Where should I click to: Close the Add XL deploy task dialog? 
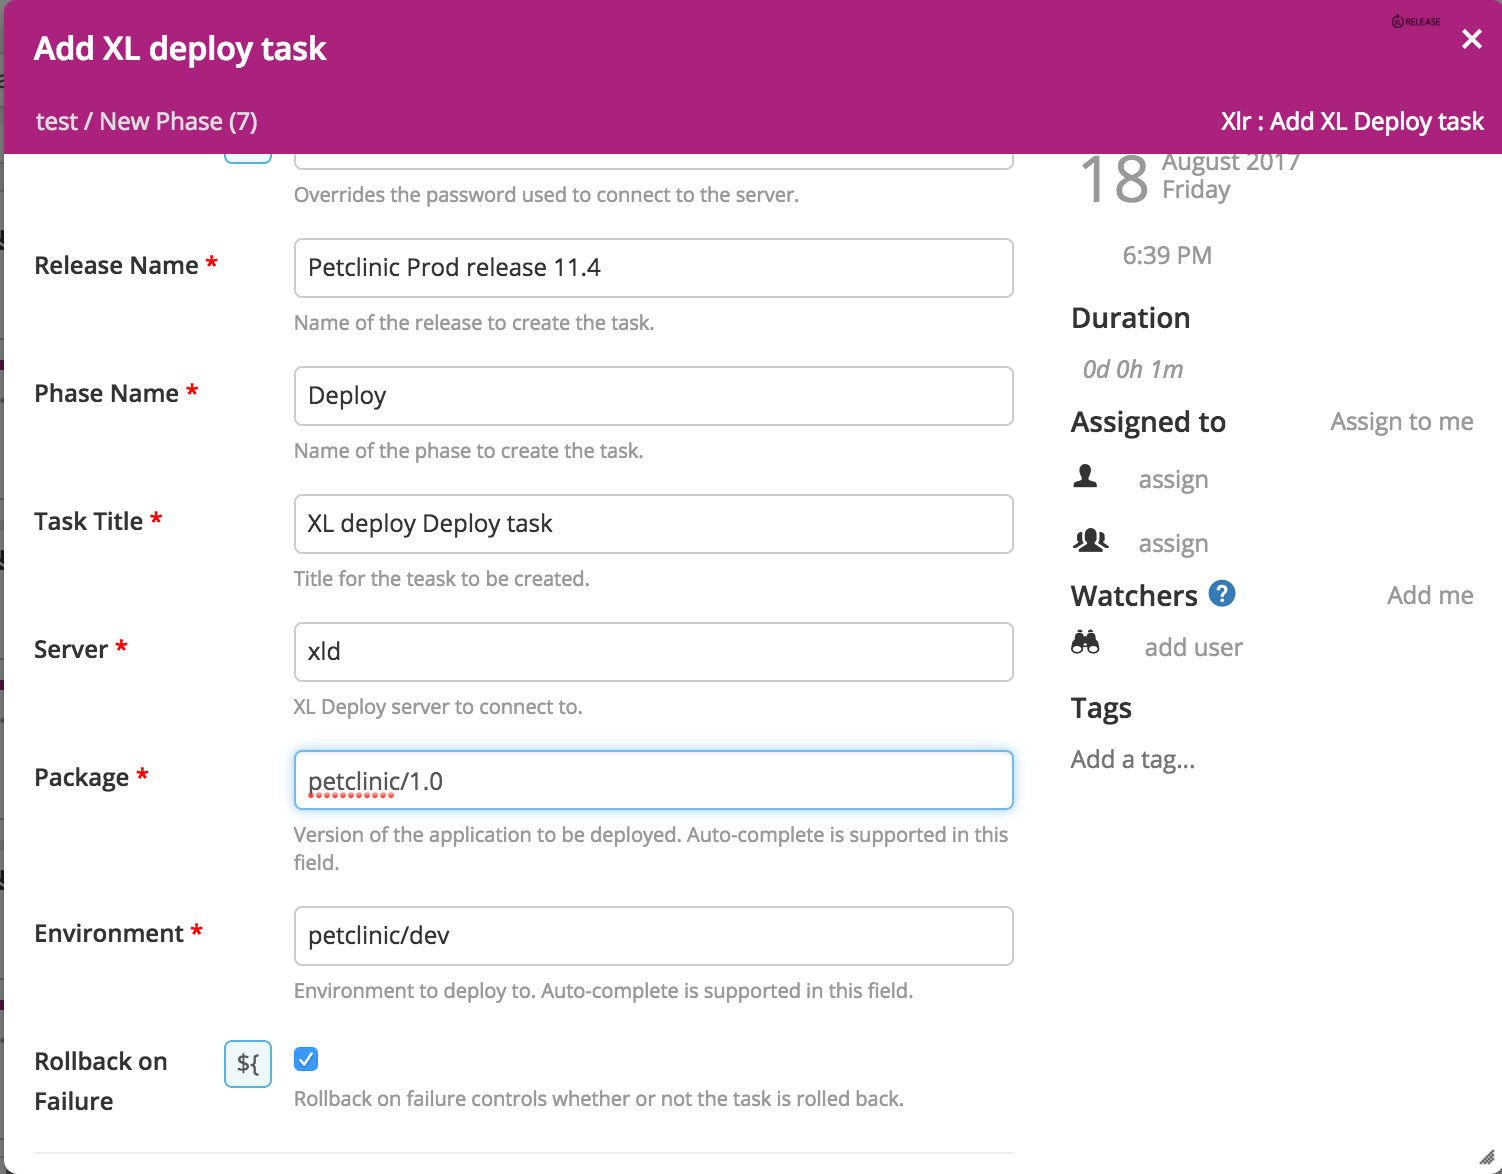pos(1471,39)
